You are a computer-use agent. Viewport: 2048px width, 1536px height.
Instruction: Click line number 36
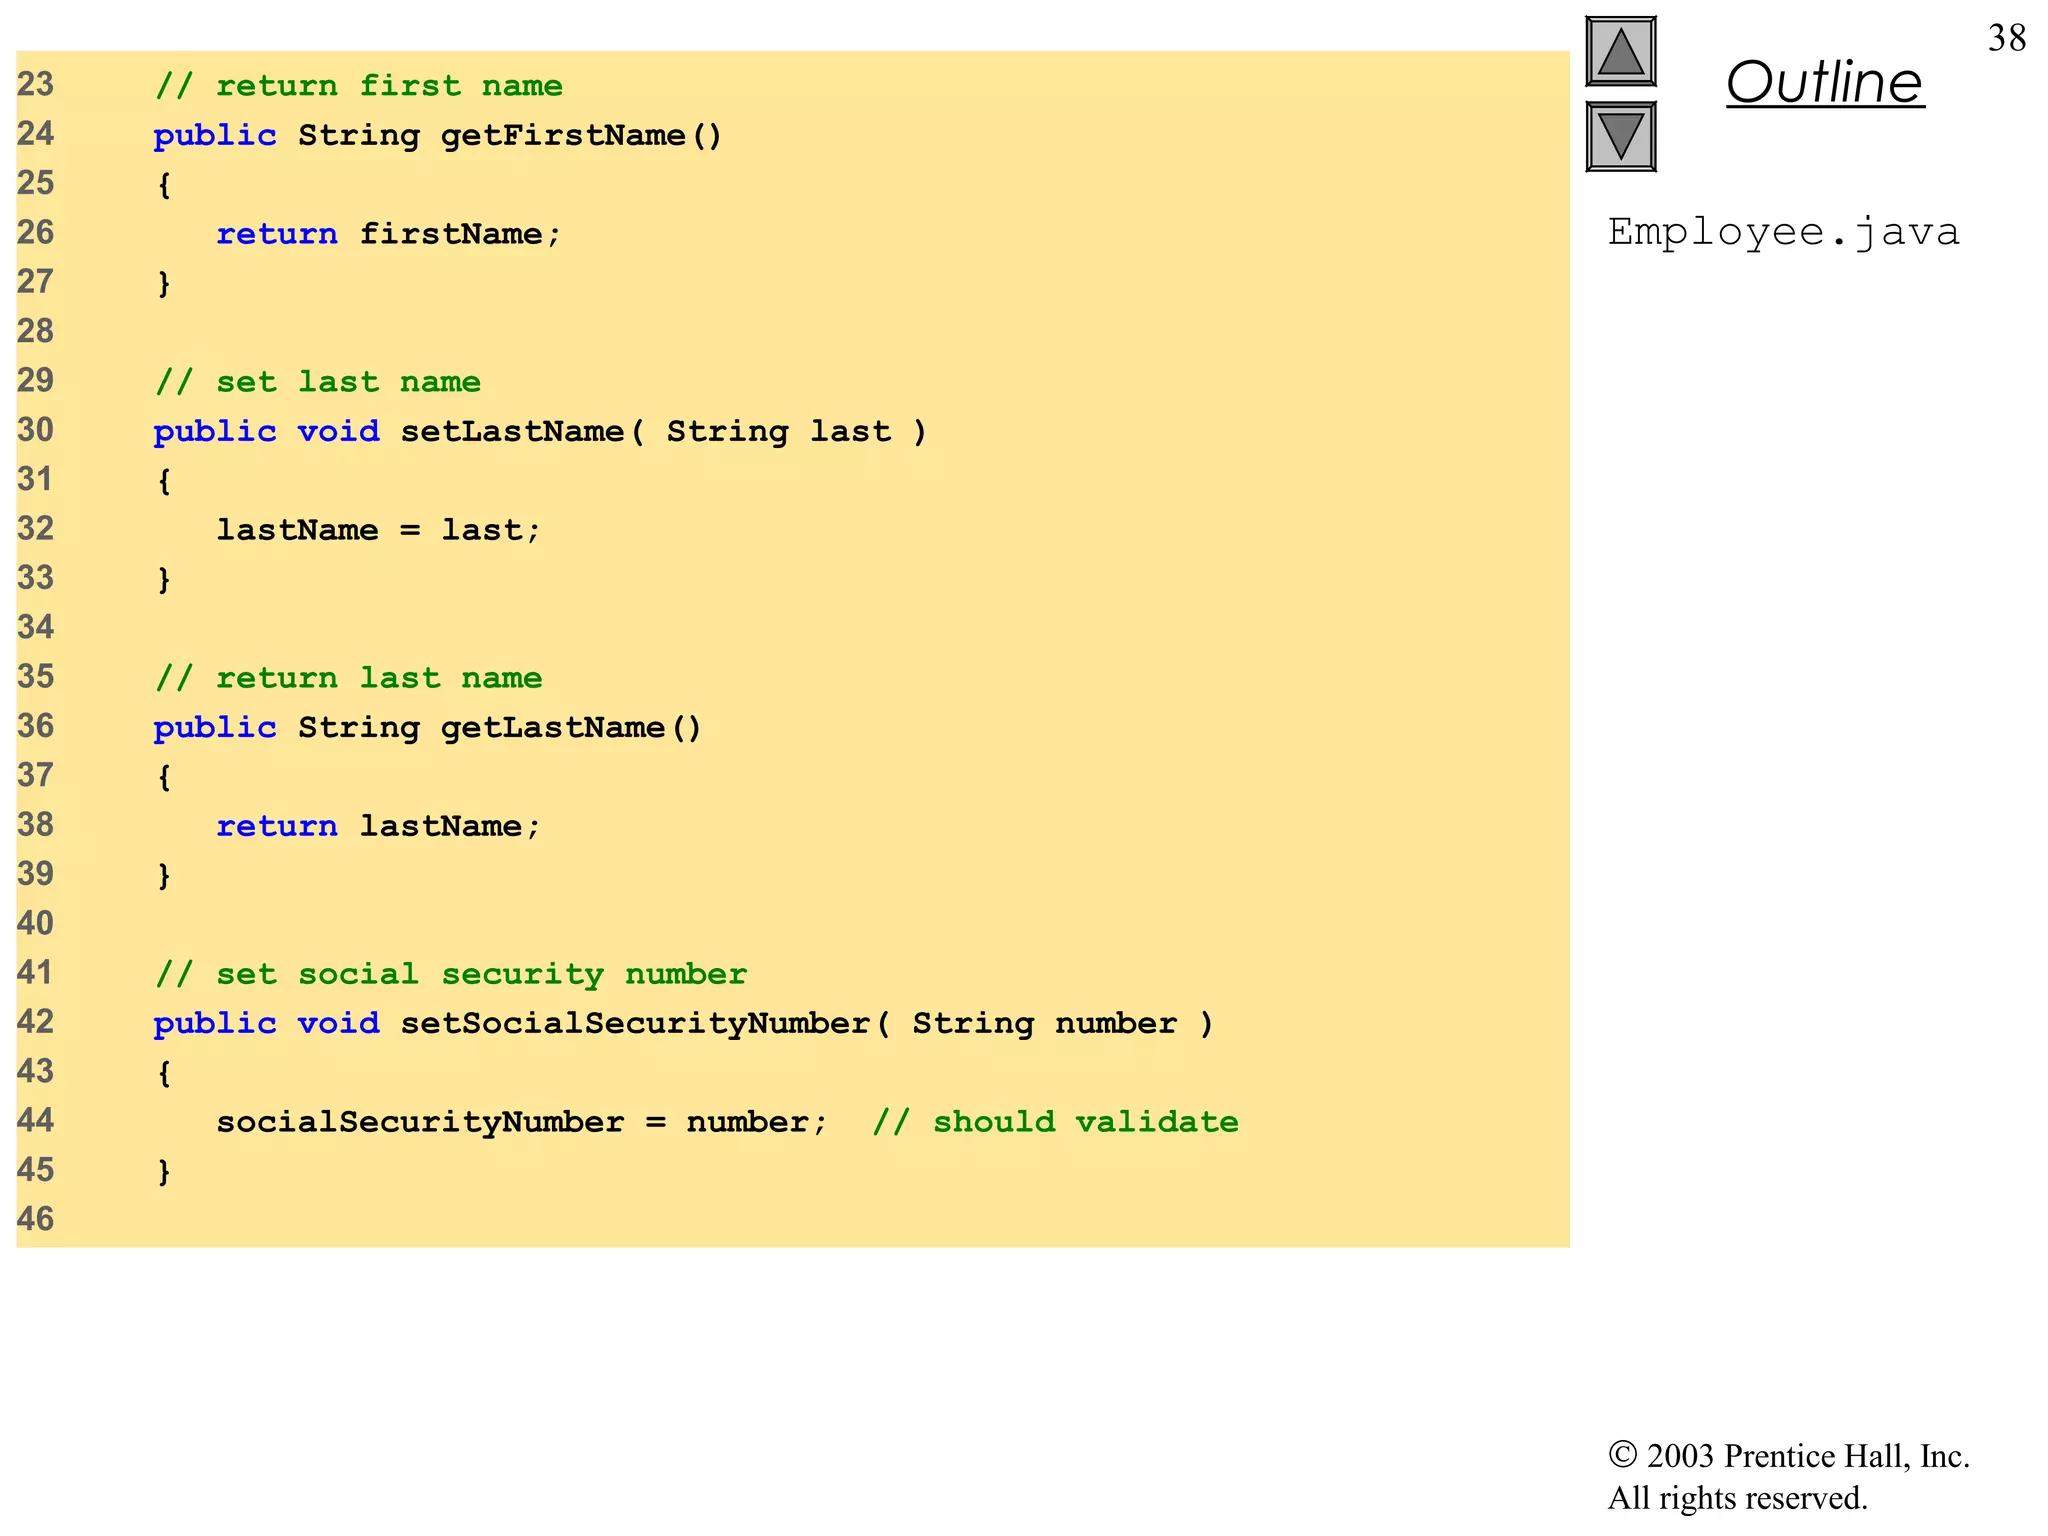(36, 726)
